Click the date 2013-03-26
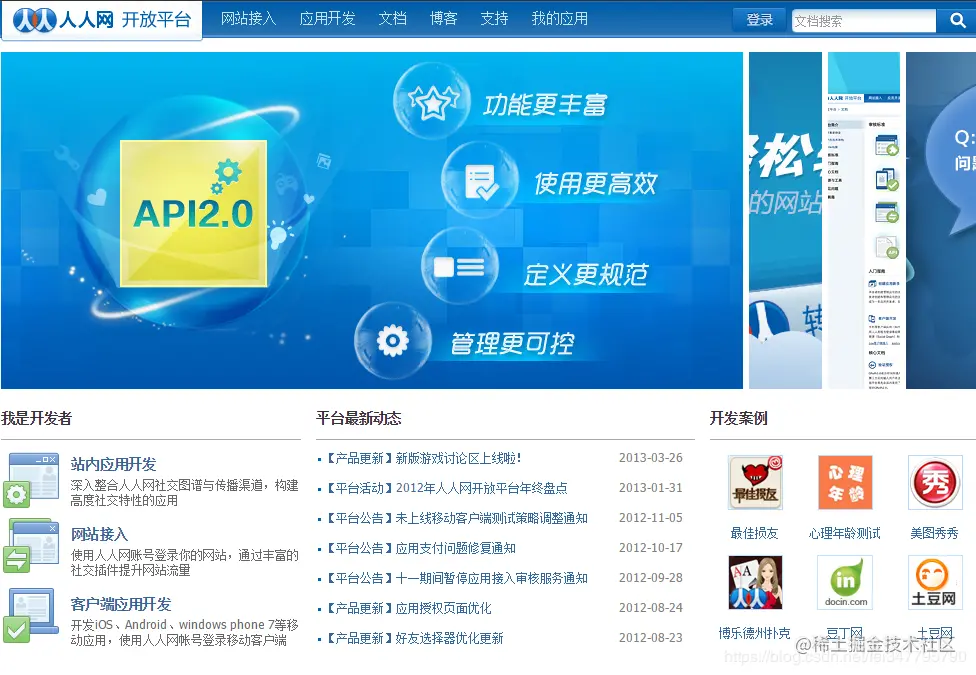This screenshot has width=976, height=675. 650,458
